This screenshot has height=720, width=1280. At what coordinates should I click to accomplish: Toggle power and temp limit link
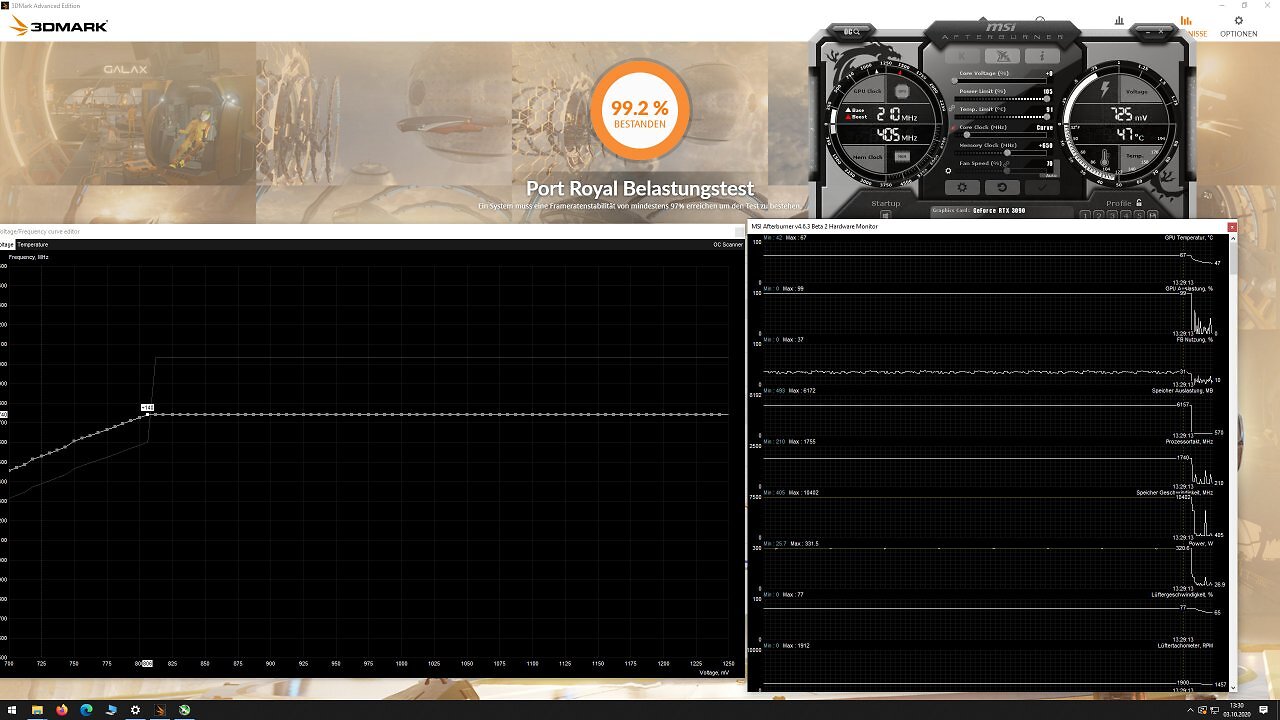click(951, 108)
